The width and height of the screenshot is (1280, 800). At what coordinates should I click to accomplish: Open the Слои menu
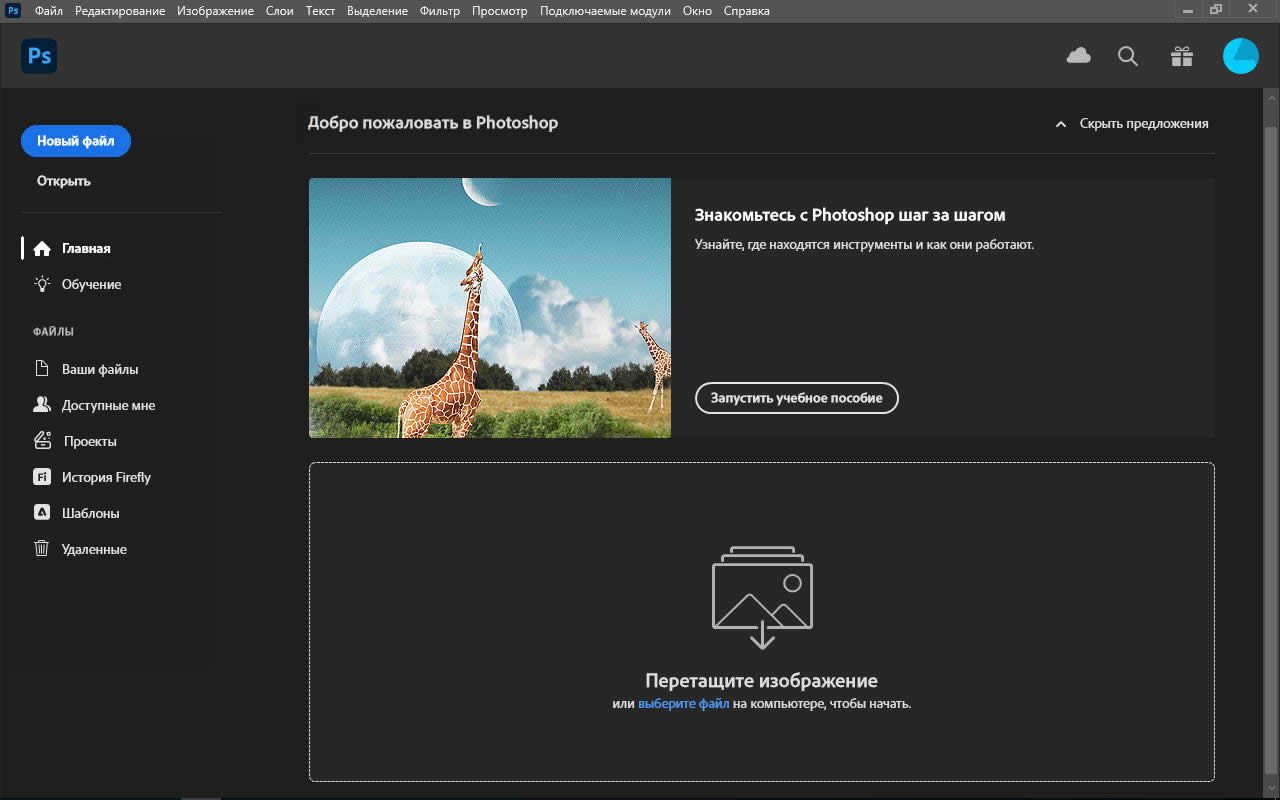(x=279, y=11)
